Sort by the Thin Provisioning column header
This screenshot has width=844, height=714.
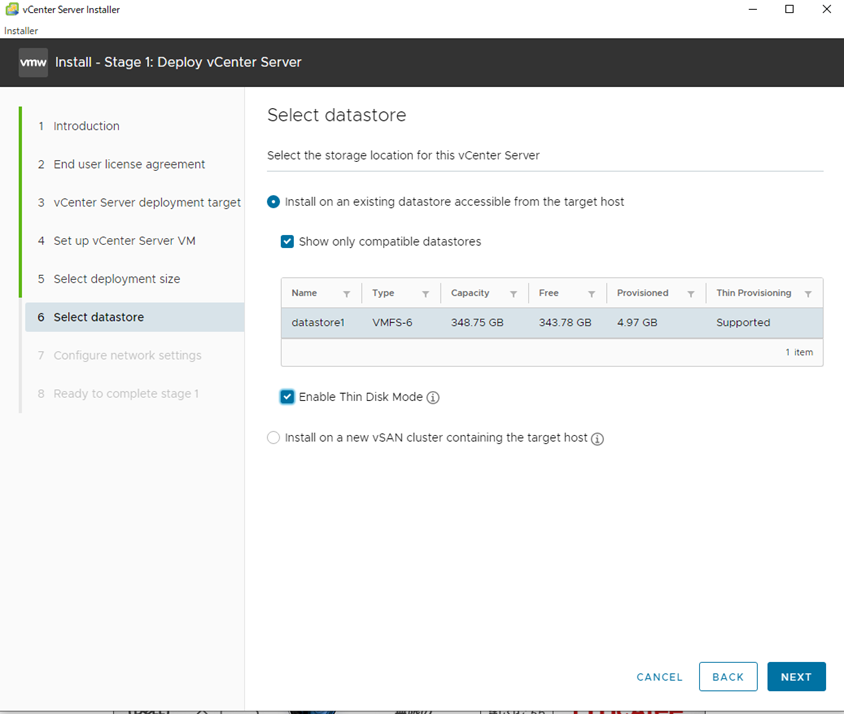(754, 293)
